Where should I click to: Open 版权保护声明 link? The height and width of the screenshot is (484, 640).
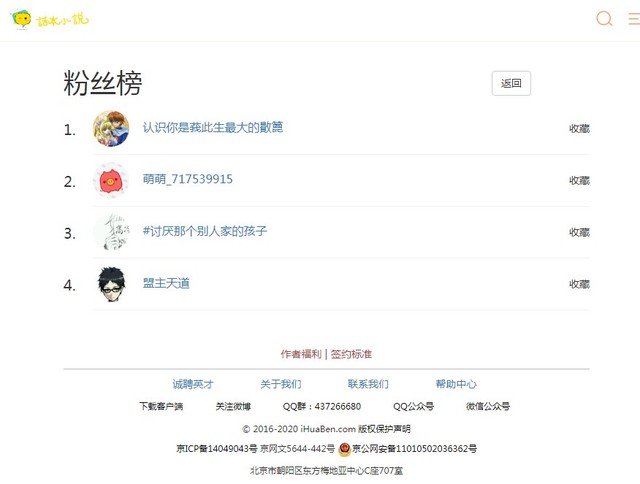click(384, 429)
